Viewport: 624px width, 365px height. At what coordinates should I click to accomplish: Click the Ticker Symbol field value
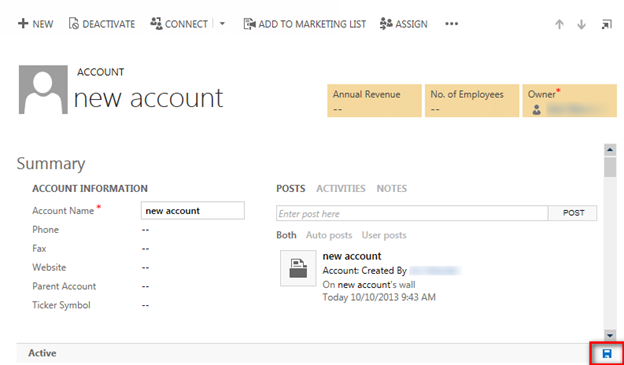[x=146, y=305]
